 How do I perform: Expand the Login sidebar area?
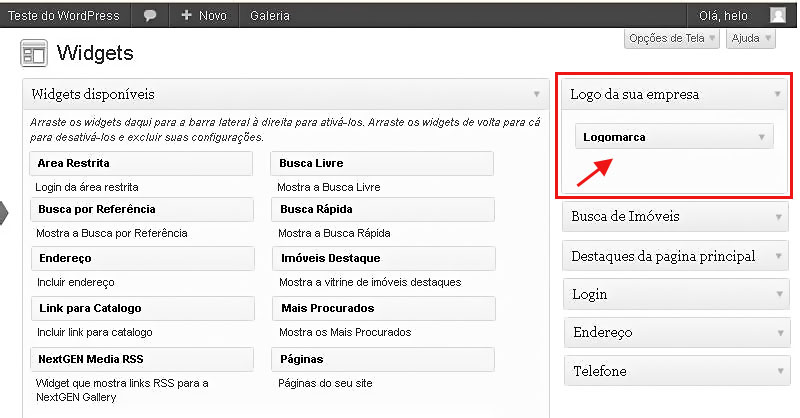coord(778,295)
